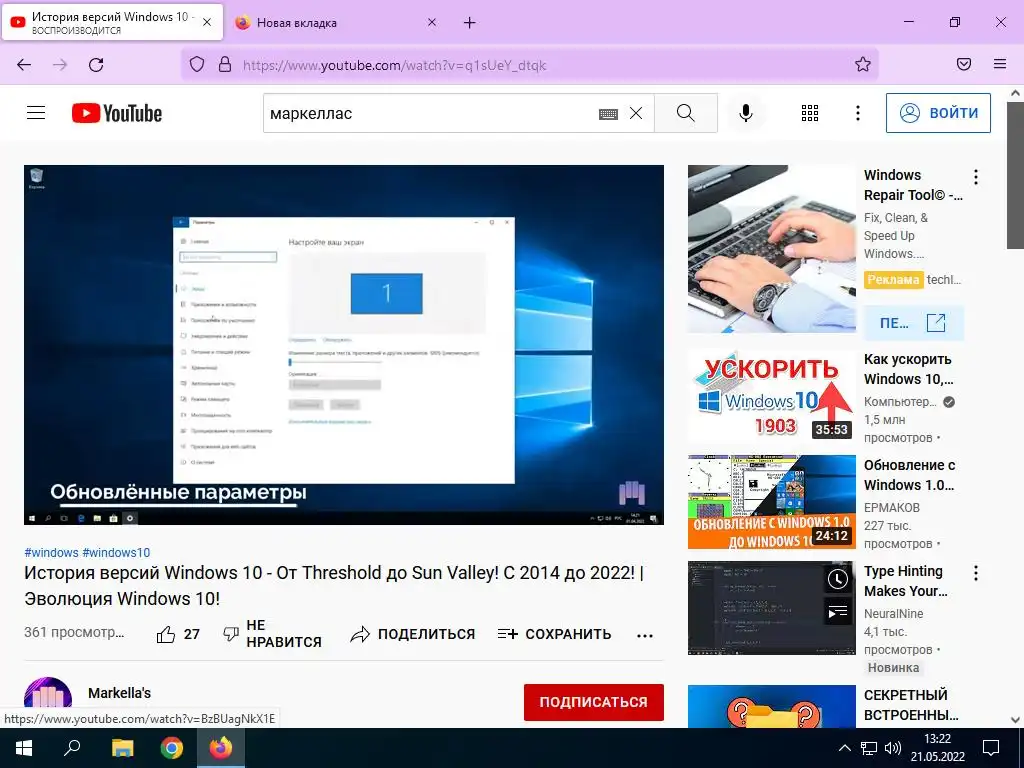View site security padlock info
The width and height of the screenshot is (1024, 768).
[225, 64]
